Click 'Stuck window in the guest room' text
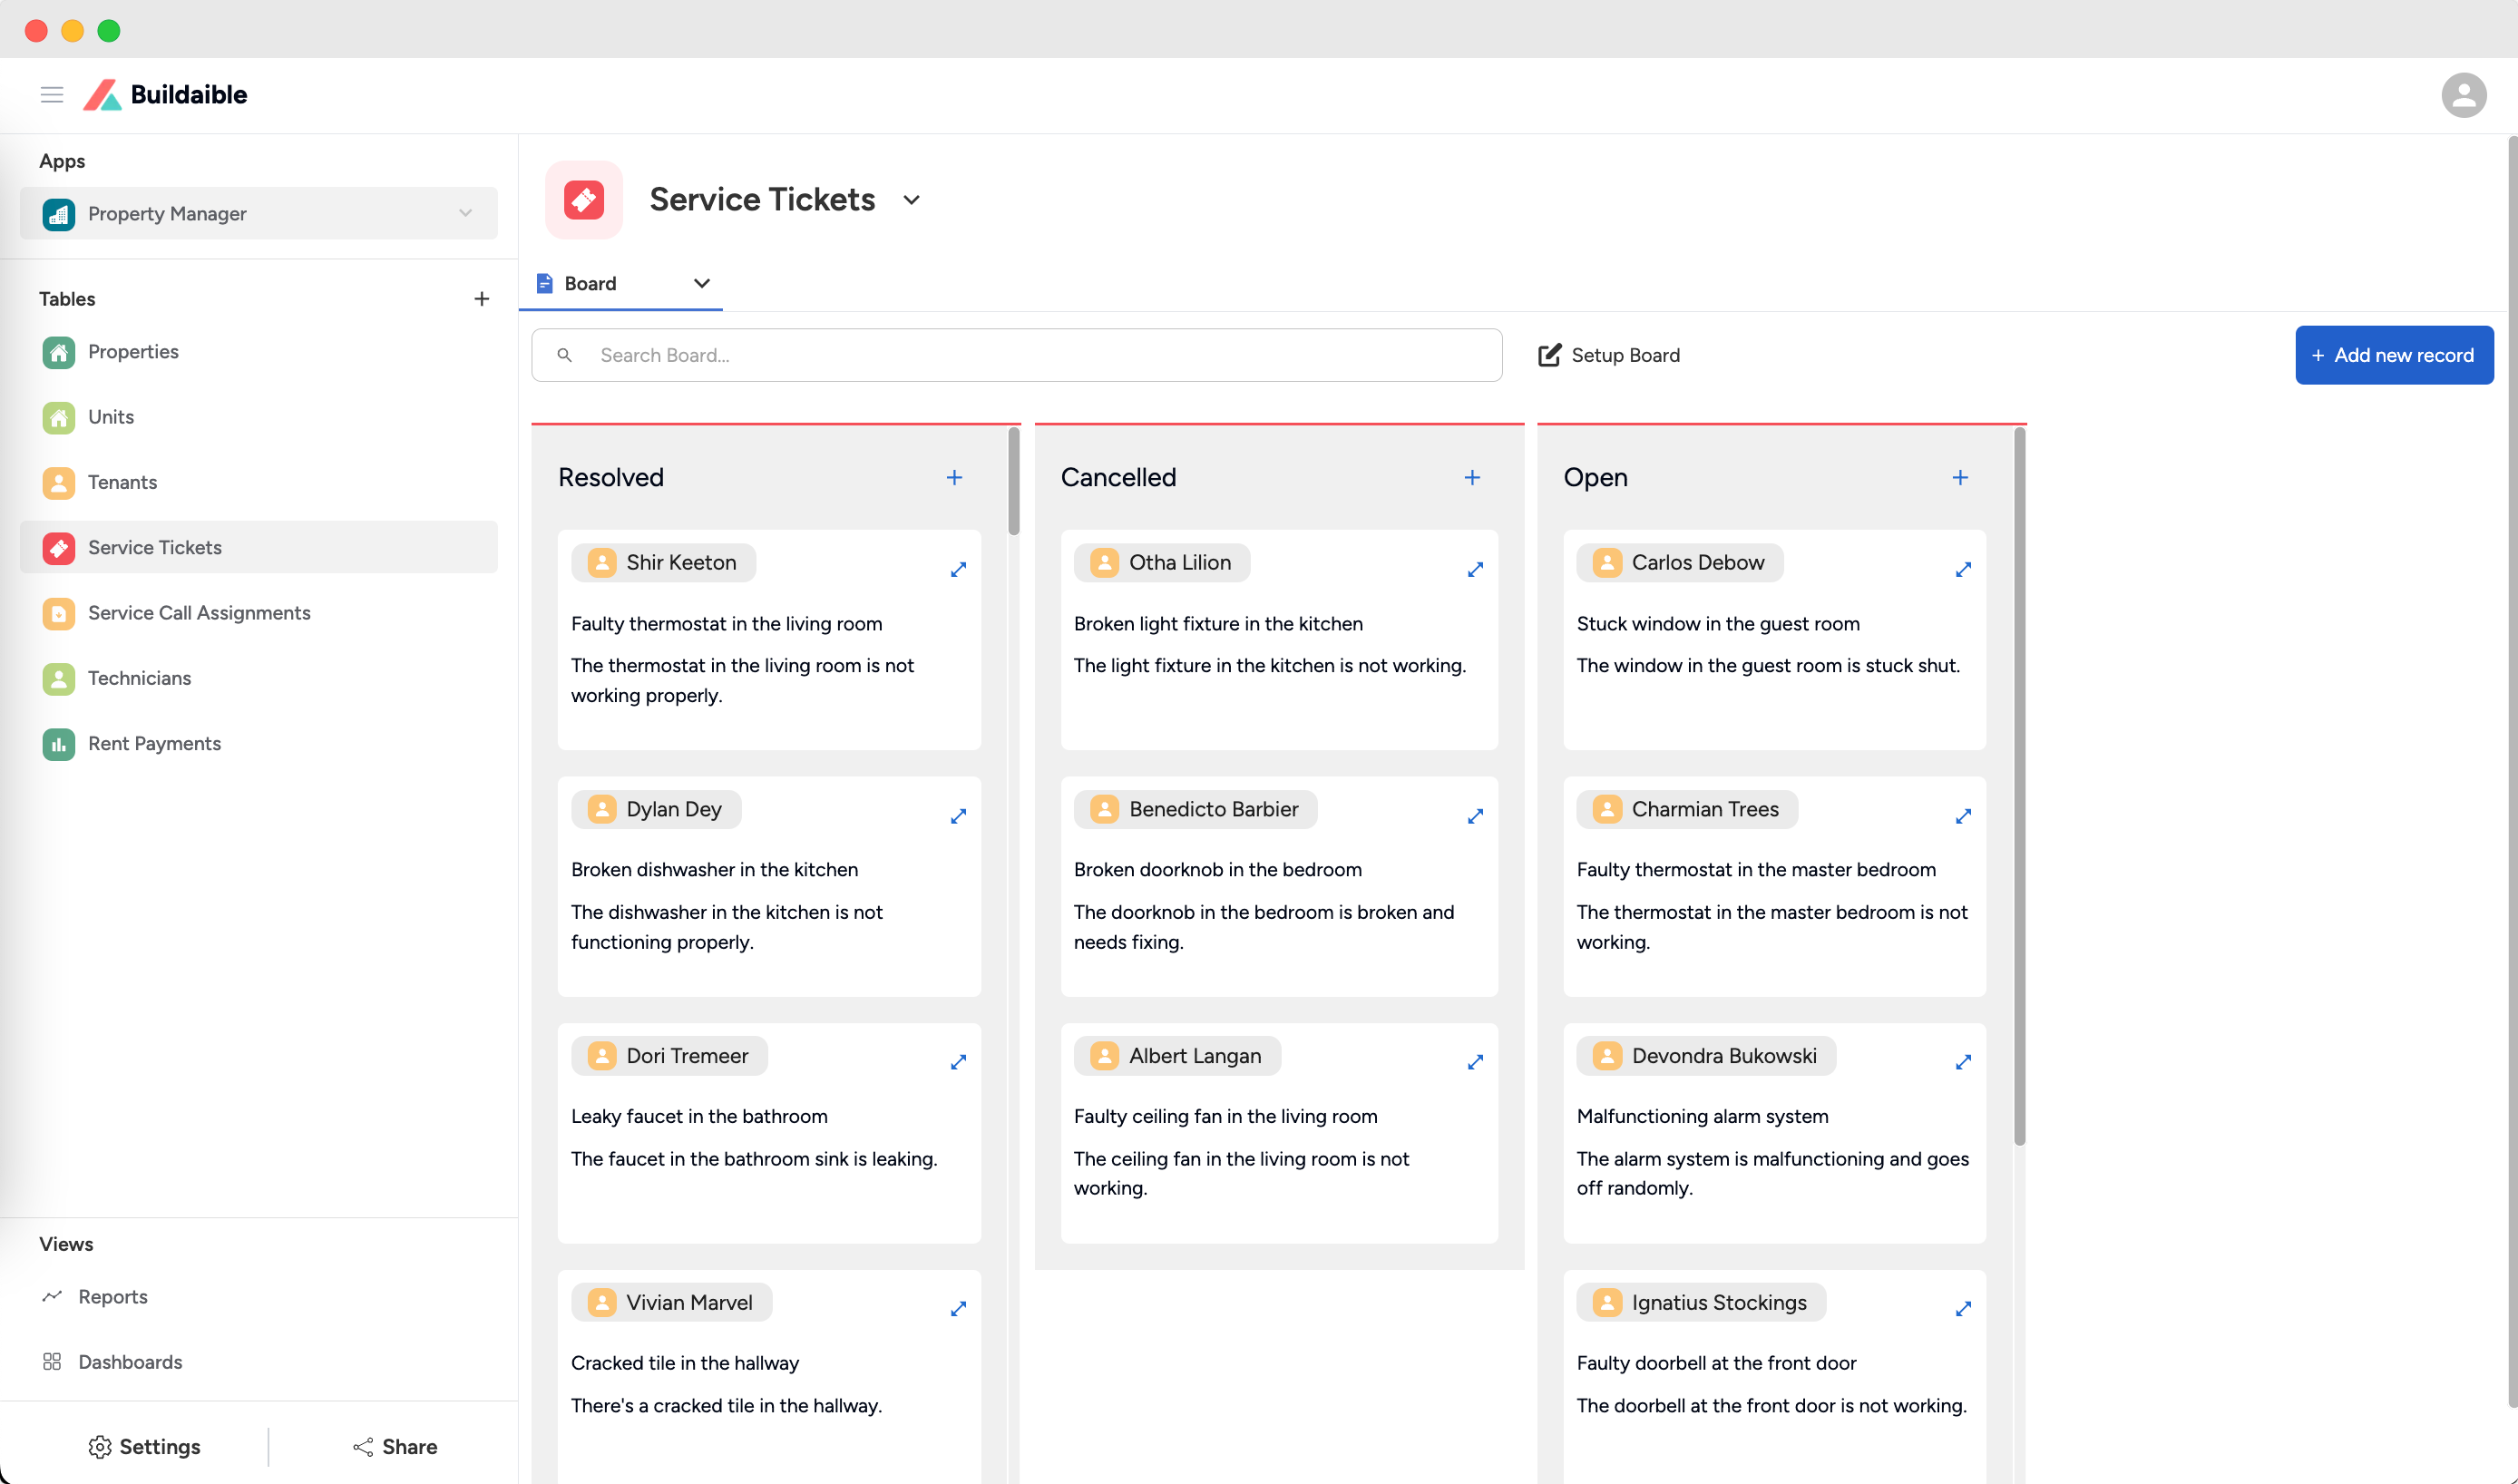 point(1718,624)
